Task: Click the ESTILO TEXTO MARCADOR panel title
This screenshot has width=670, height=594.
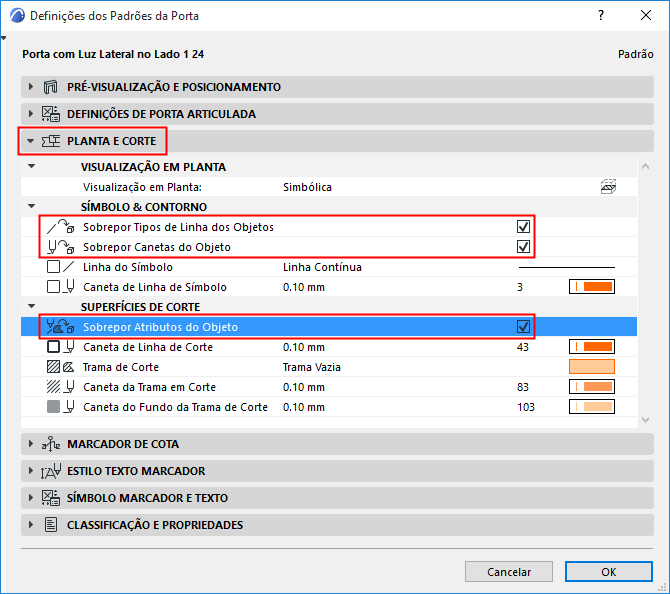Action: pos(136,471)
